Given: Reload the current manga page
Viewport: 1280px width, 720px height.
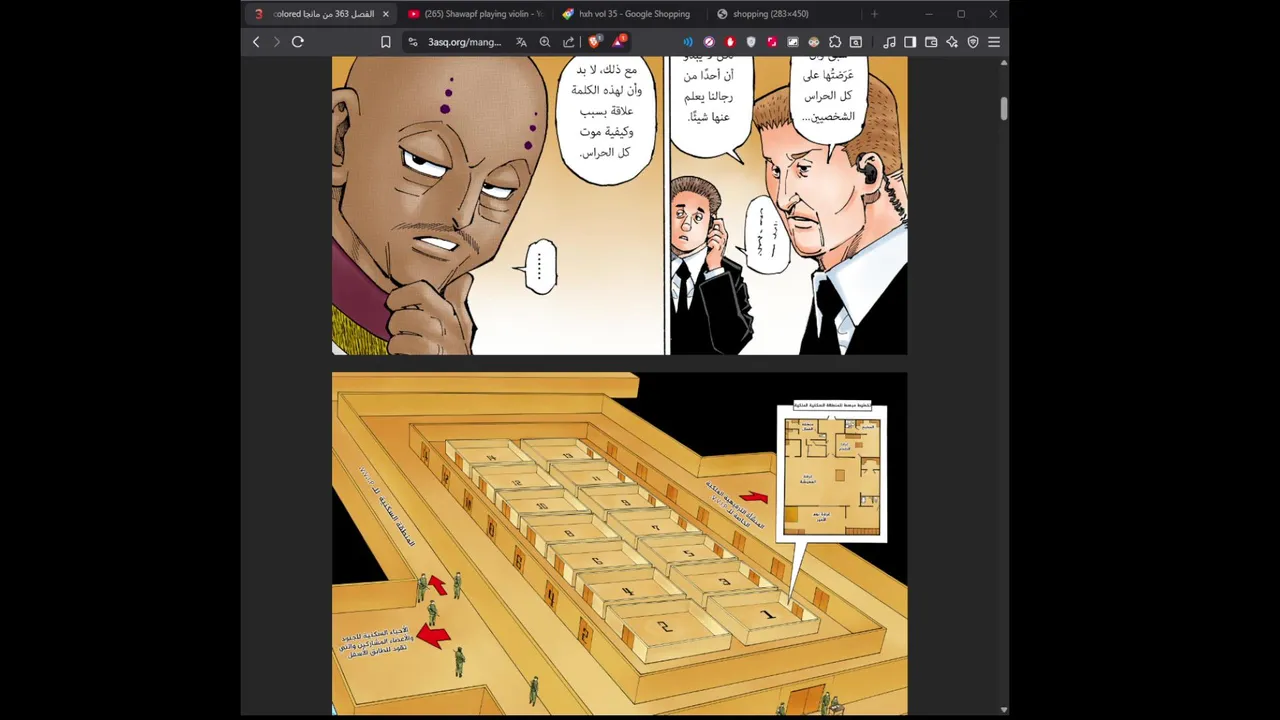Looking at the screenshot, I should 298,42.
